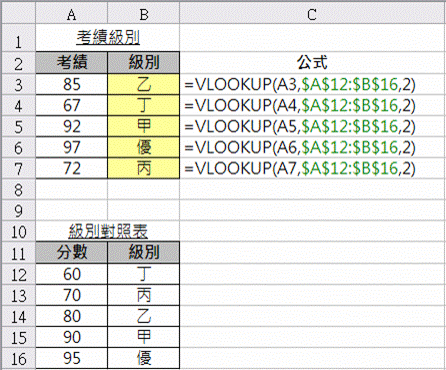Click cell A3 containing 85

72,84
